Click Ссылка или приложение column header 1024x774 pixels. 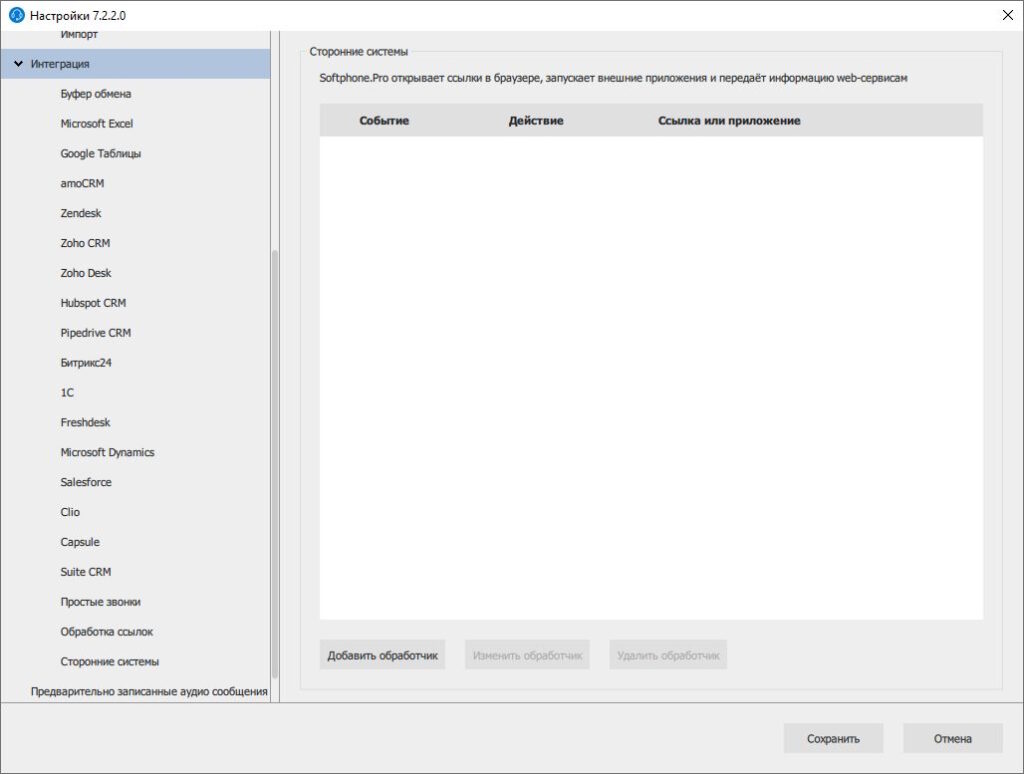coord(728,121)
